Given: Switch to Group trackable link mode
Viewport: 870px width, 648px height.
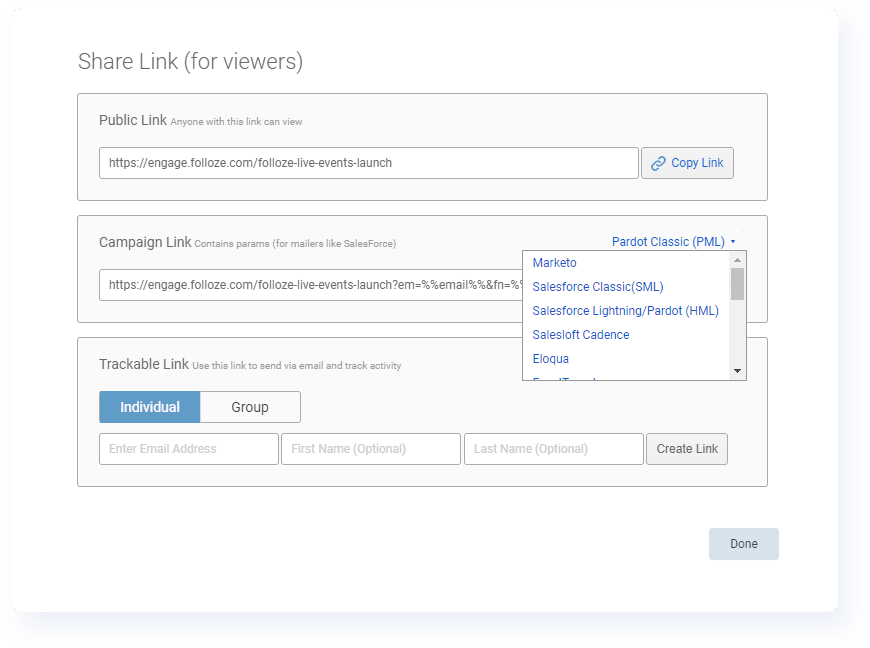Looking at the screenshot, I should (250, 407).
